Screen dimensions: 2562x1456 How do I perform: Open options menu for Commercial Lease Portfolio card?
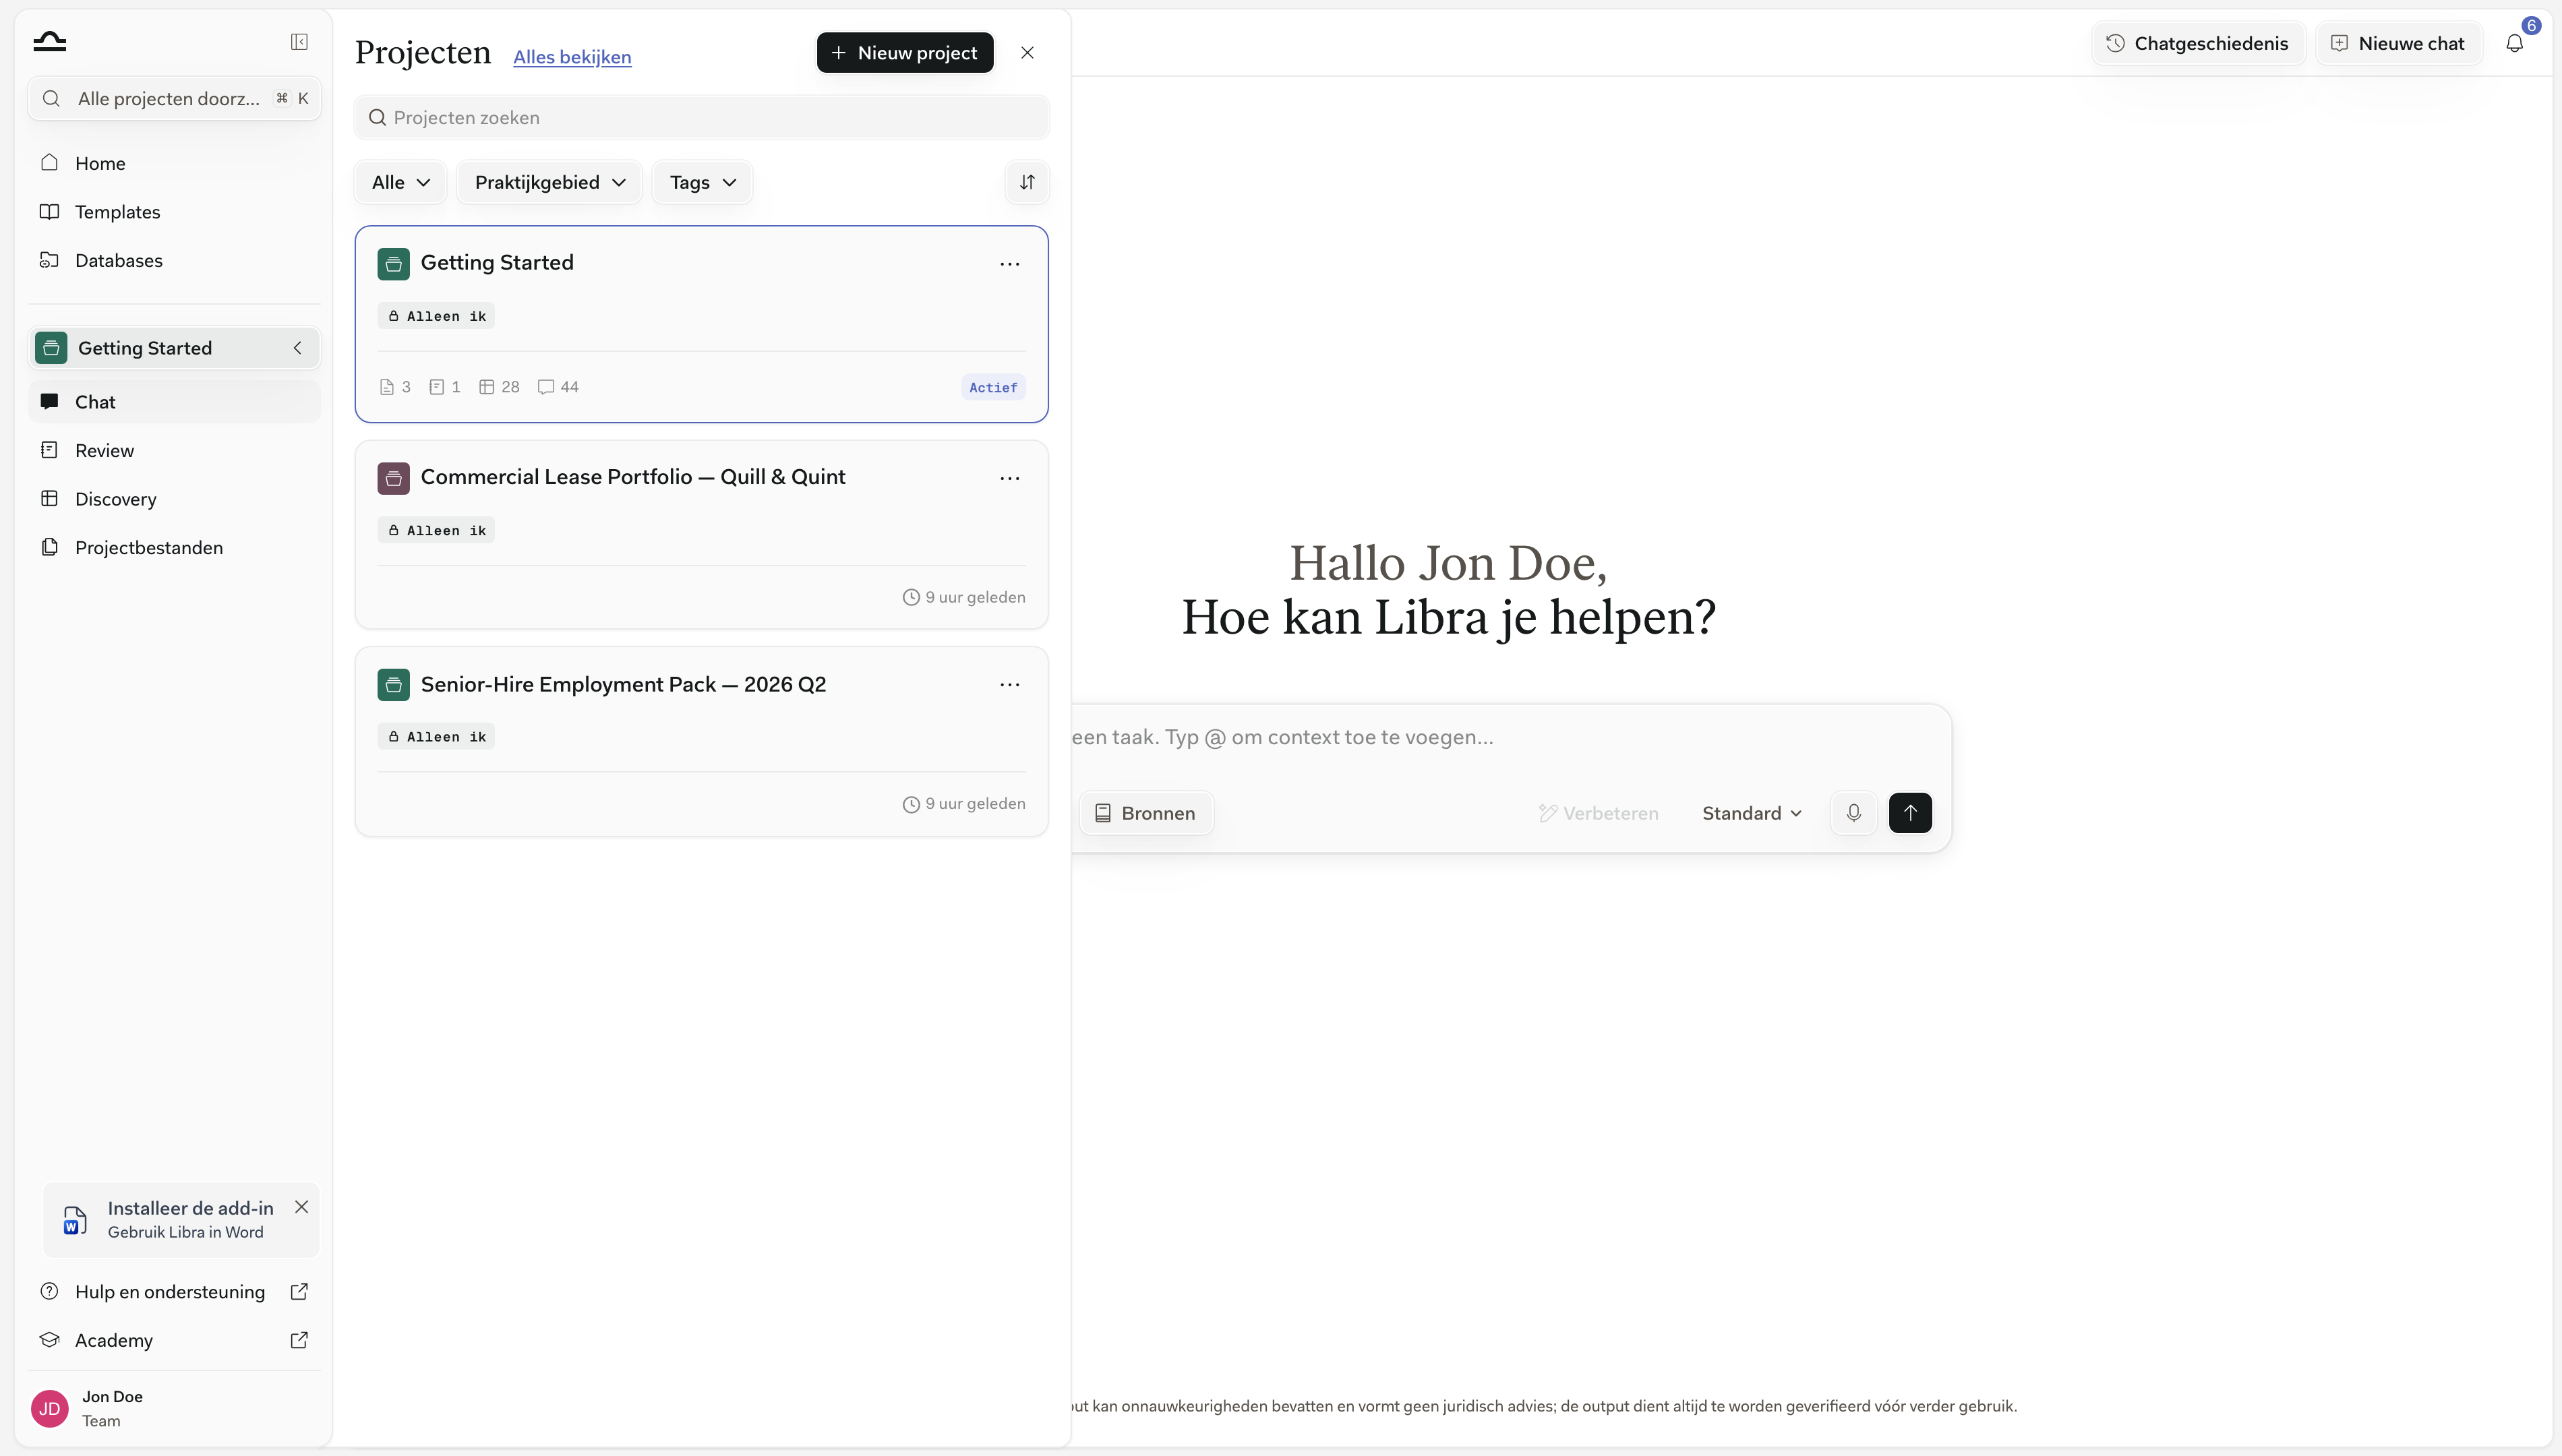point(1010,478)
